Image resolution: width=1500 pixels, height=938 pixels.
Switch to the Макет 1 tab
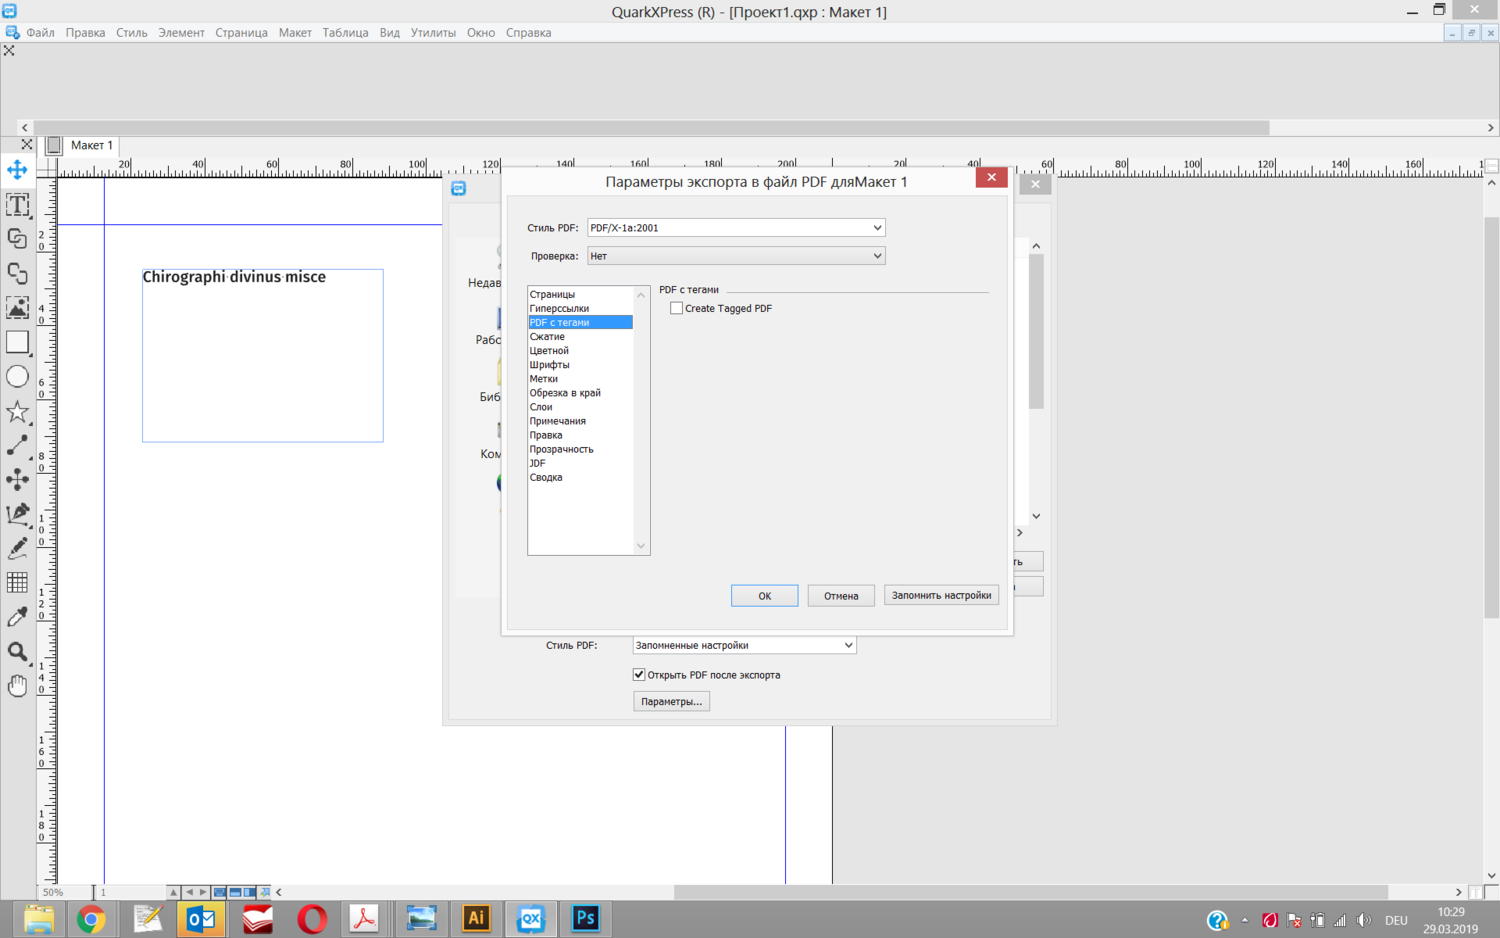(x=91, y=145)
